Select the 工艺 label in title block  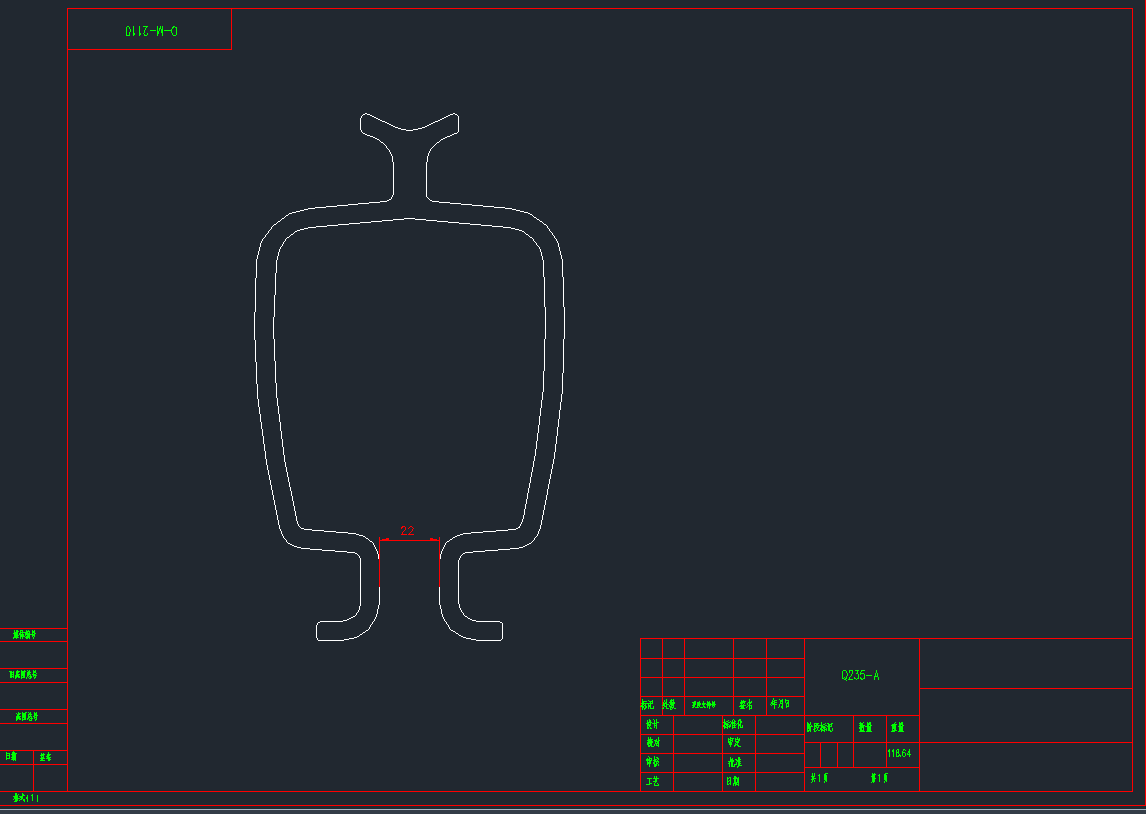tap(652, 781)
